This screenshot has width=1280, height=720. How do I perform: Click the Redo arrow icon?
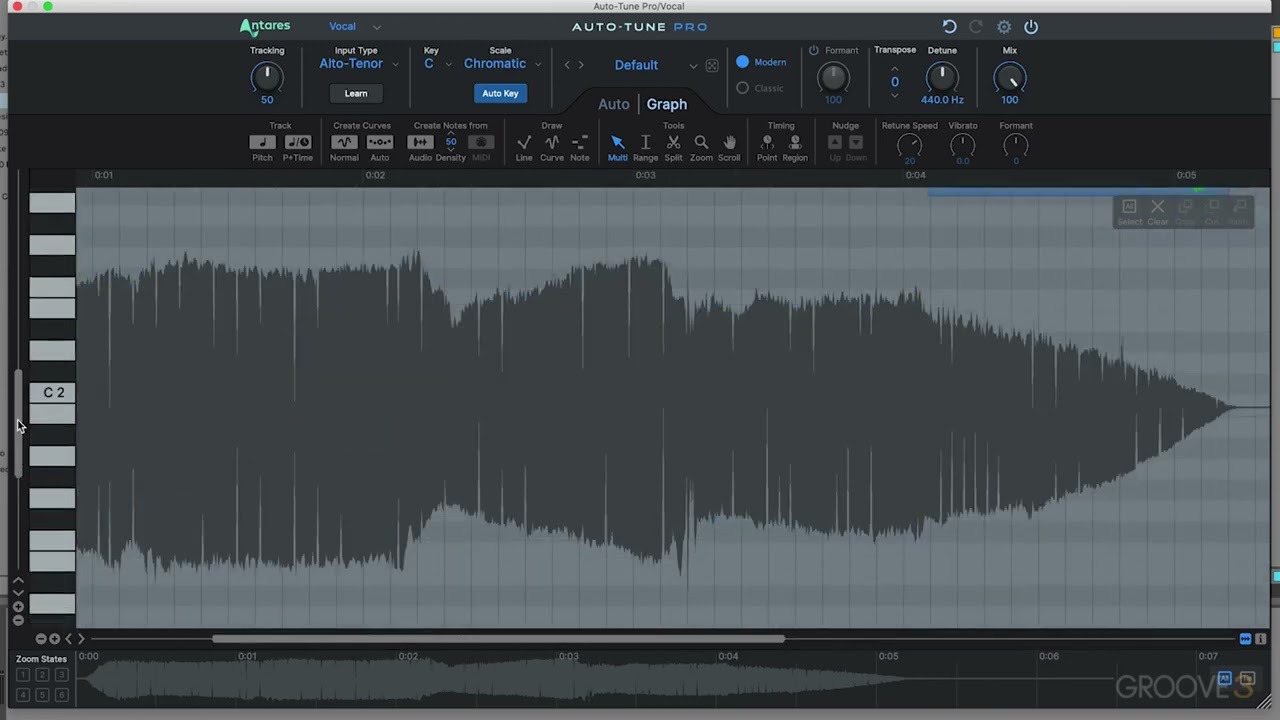point(976,27)
